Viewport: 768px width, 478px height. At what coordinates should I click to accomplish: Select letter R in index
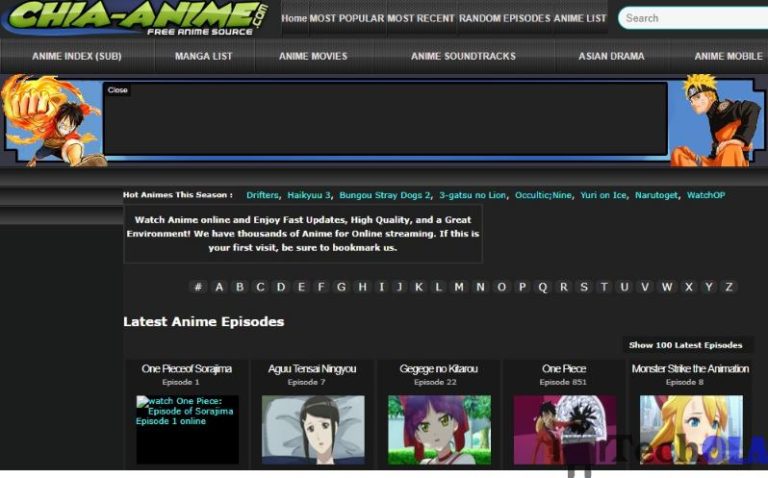point(564,287)
